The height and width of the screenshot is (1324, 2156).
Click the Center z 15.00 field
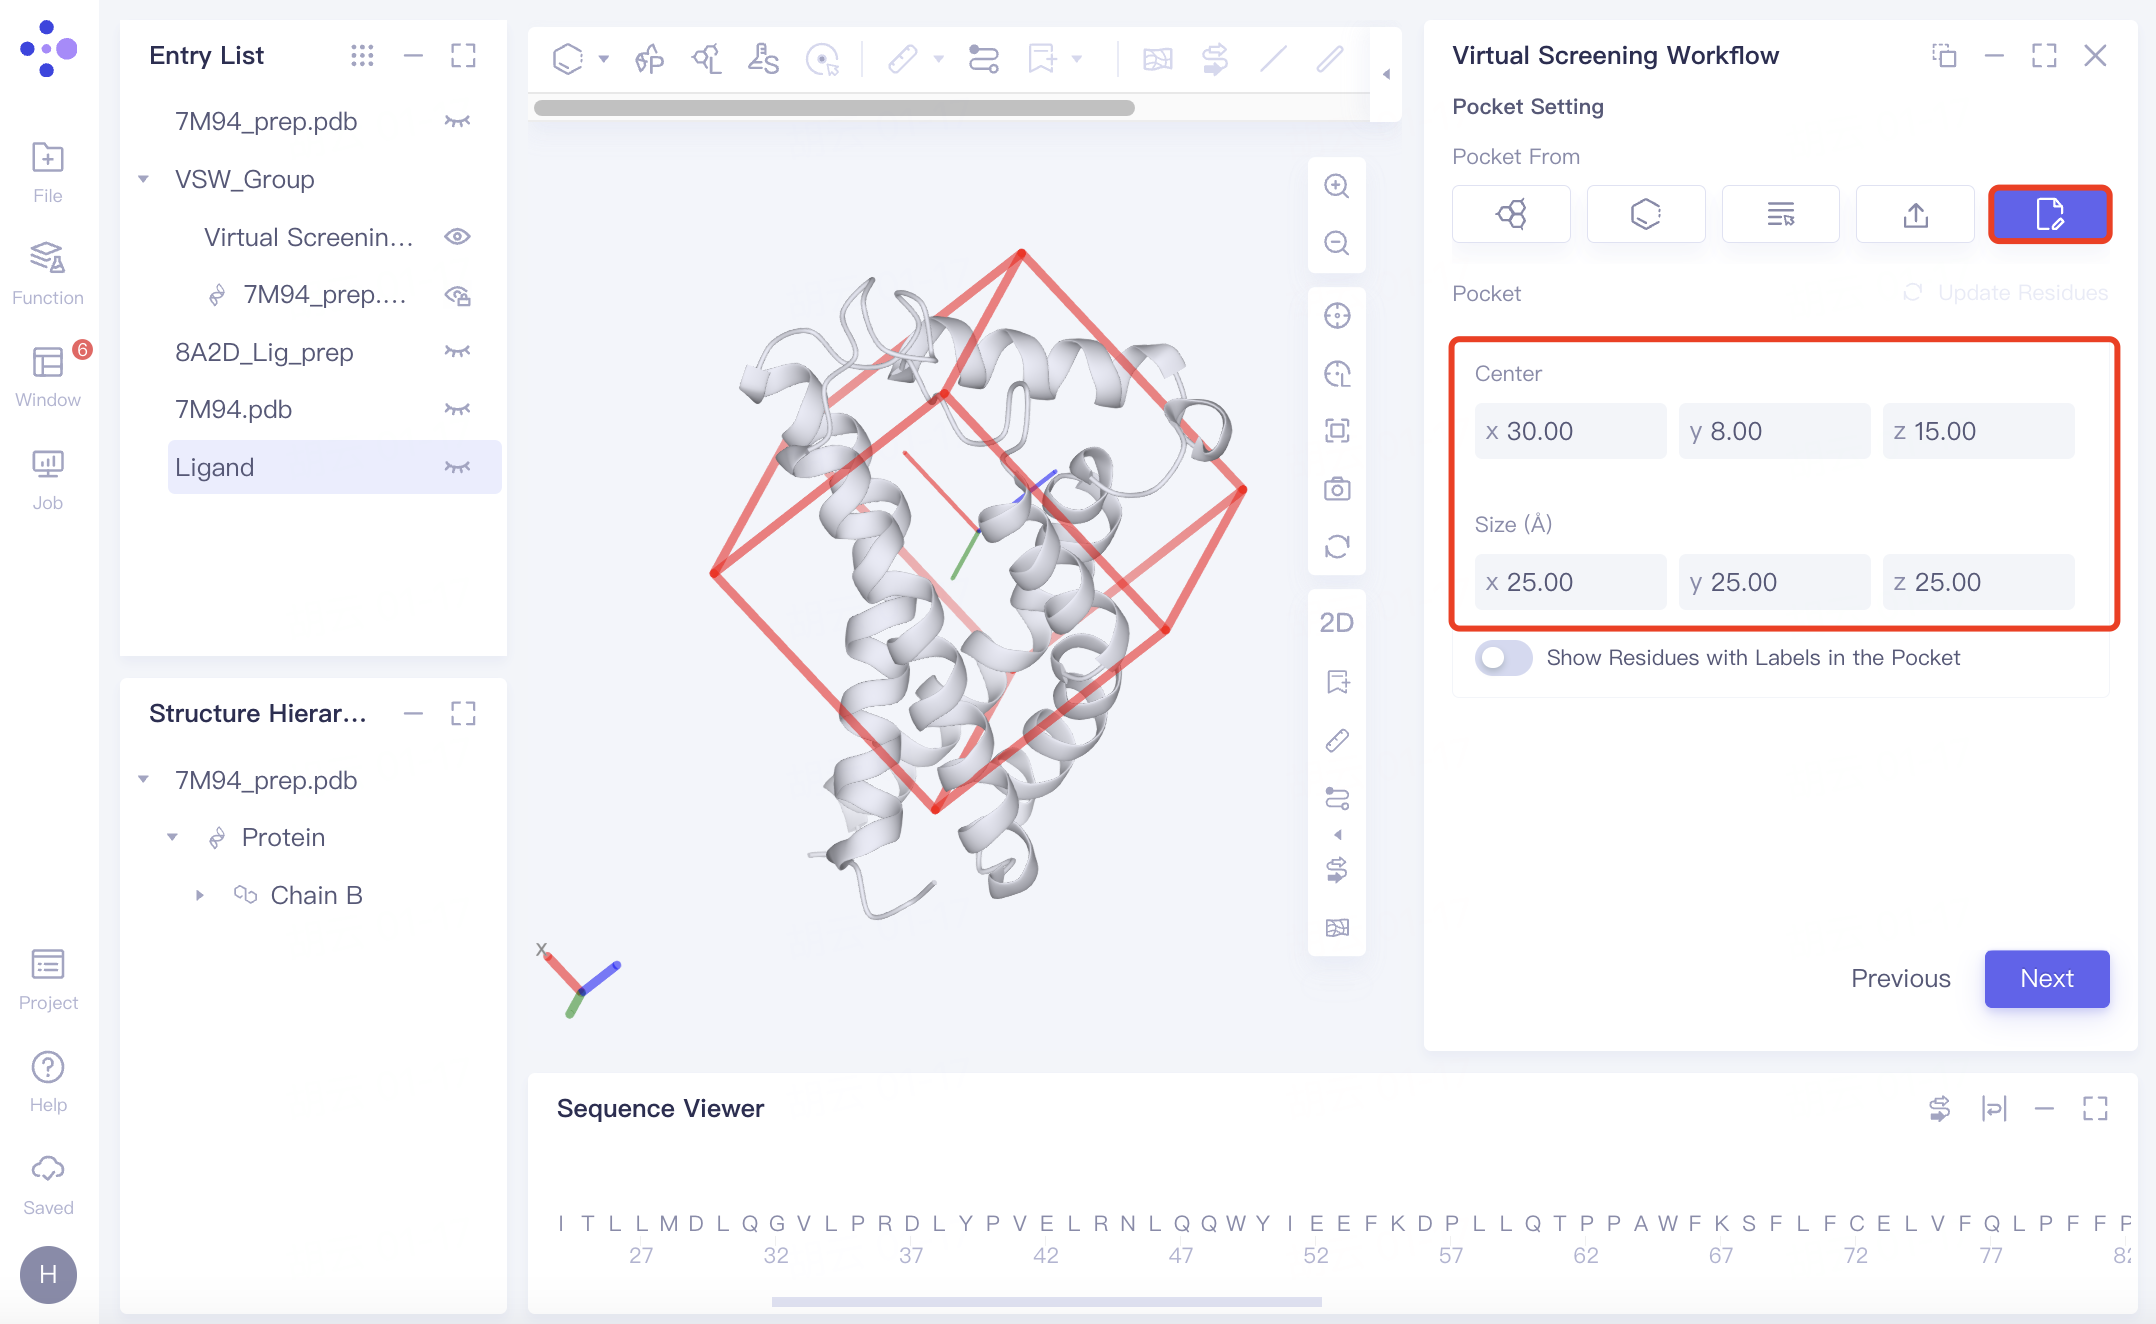pos(1978,431)
